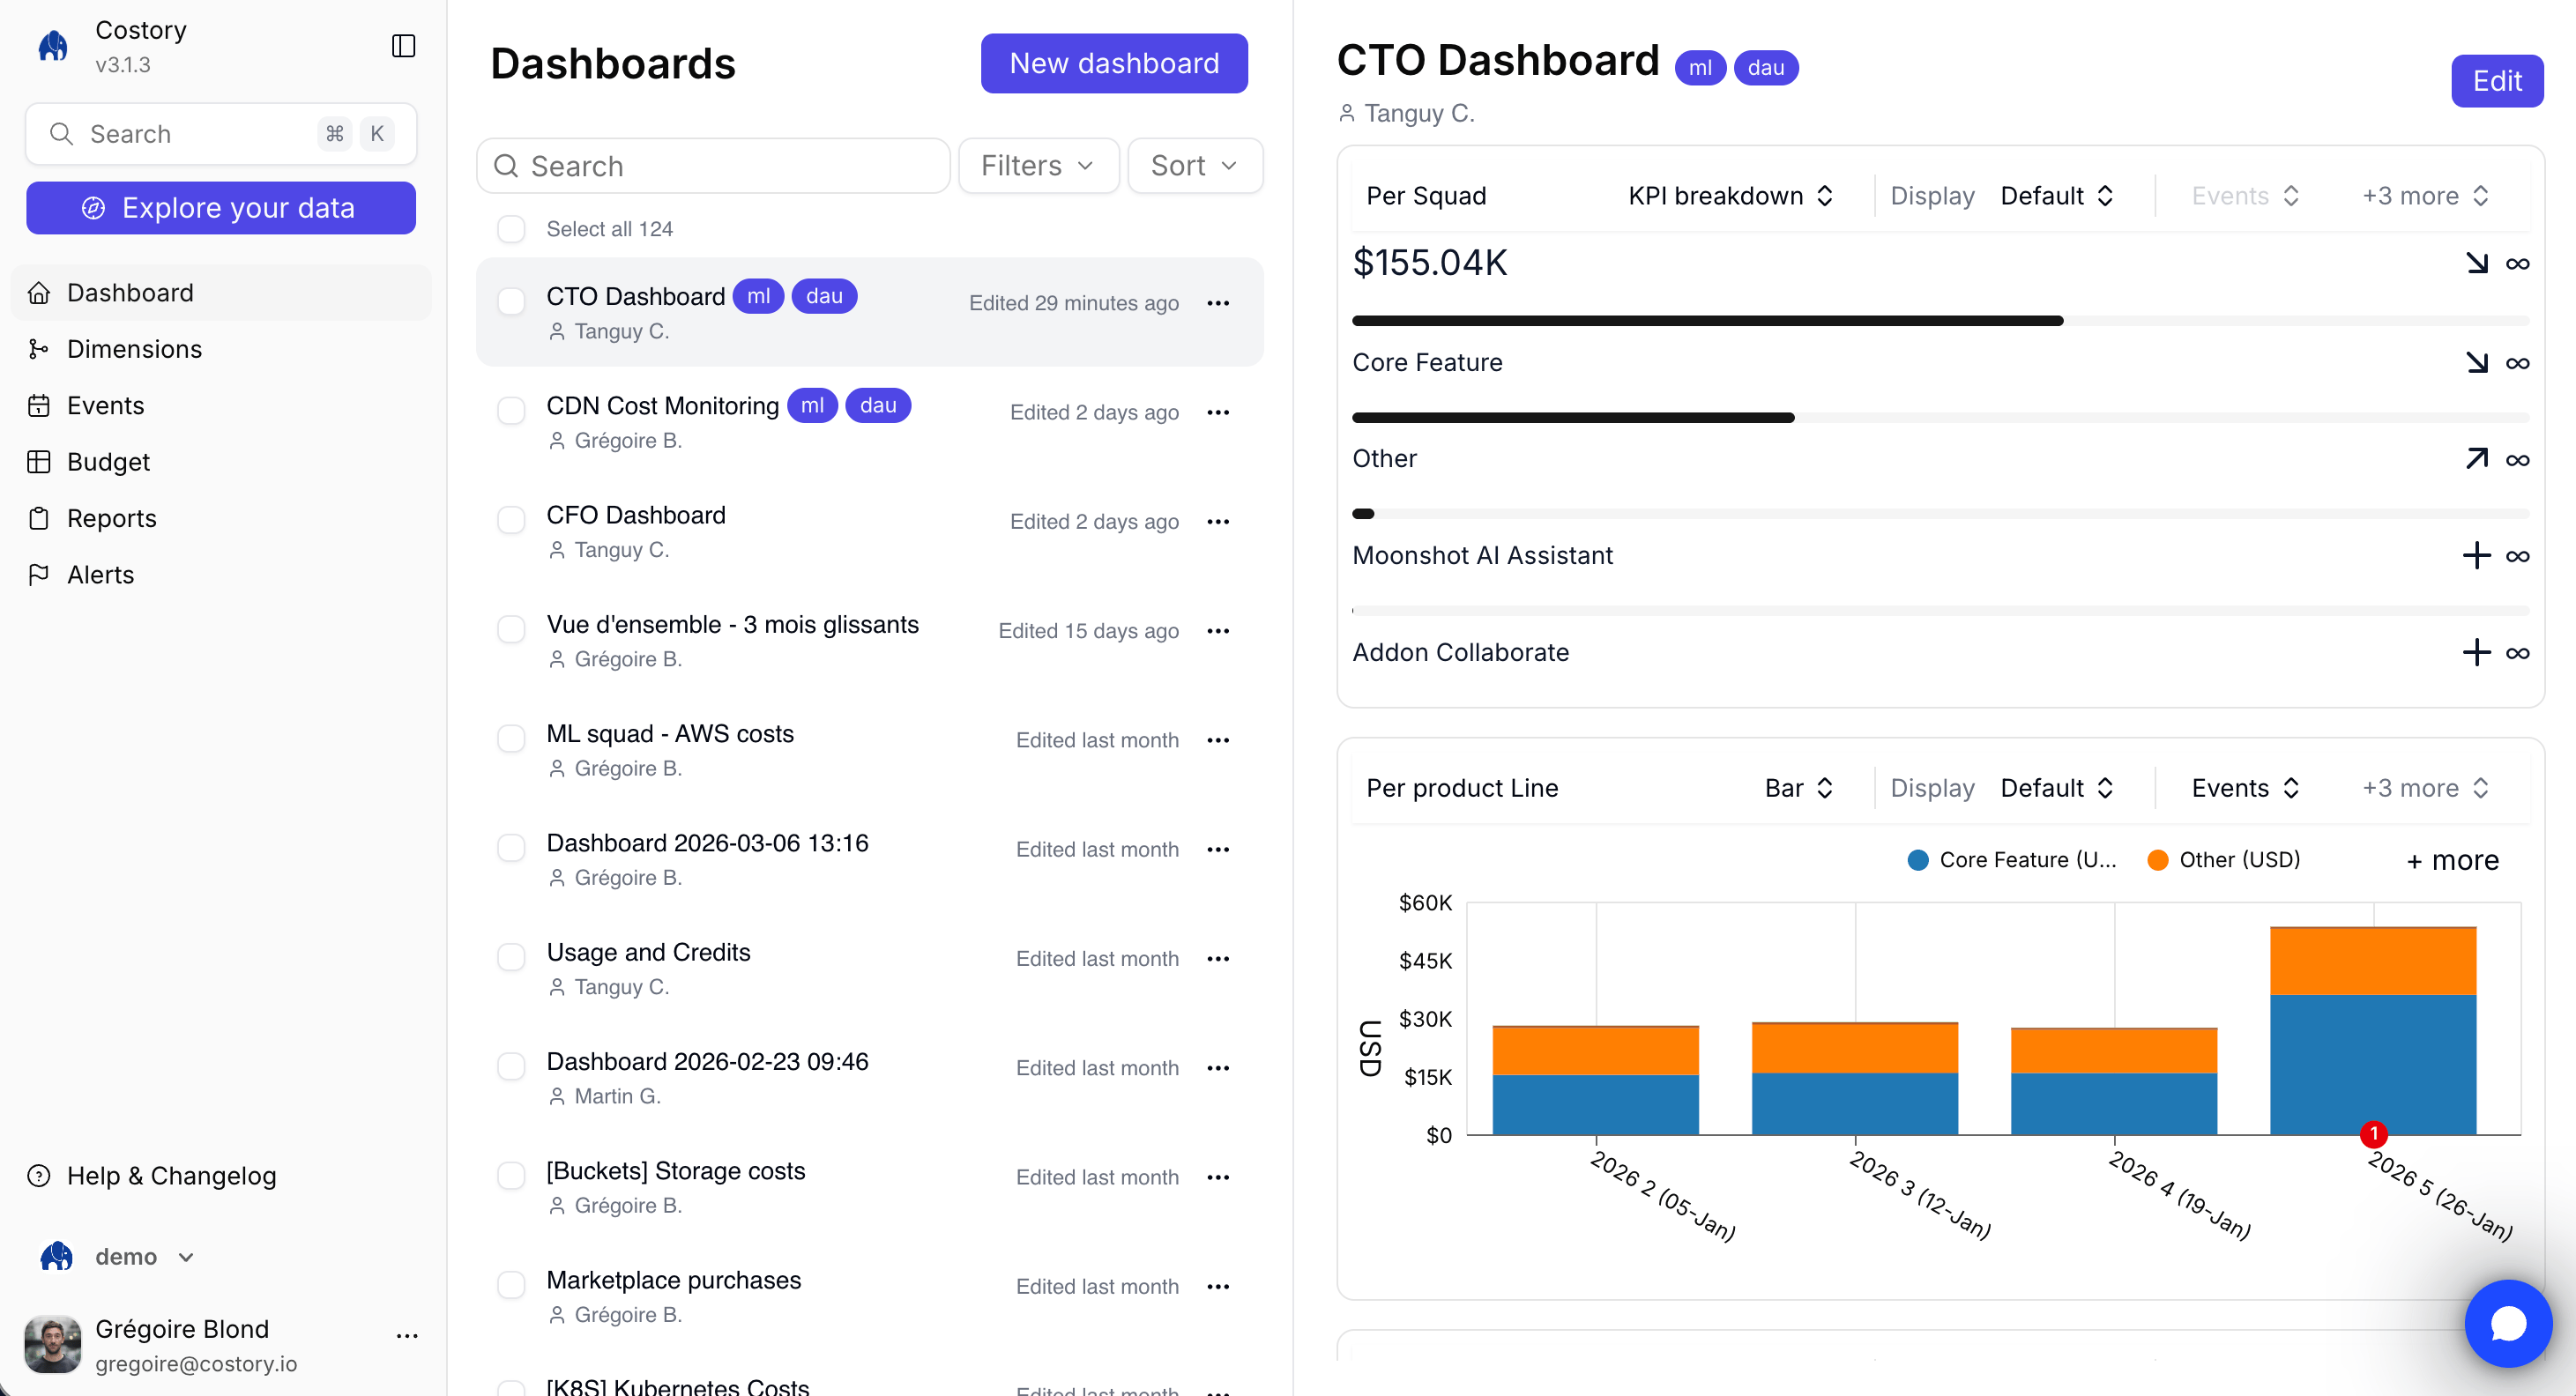Click the plus icon for Moonshot AI Assistant
This screenshot has width=2576, height=1396.
(2477, 555)
